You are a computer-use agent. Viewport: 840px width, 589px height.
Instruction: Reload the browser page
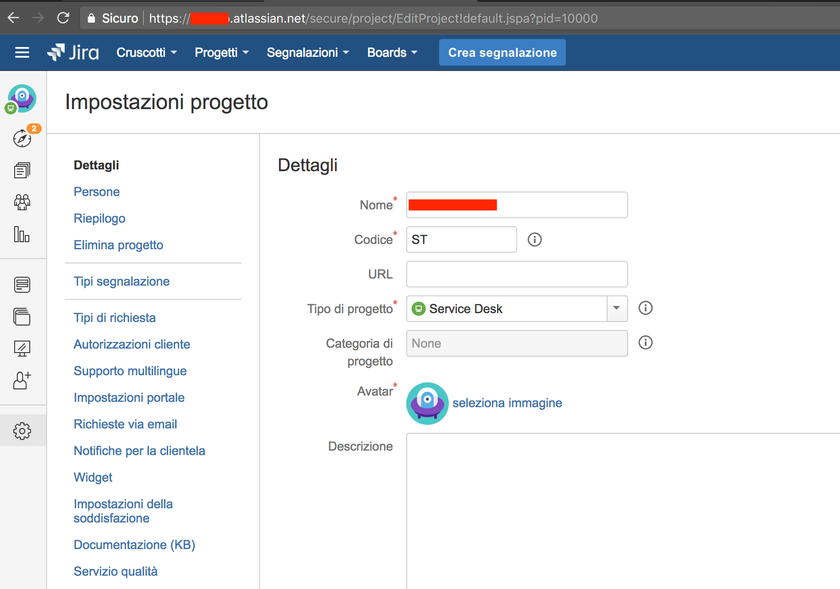[63, 18]
